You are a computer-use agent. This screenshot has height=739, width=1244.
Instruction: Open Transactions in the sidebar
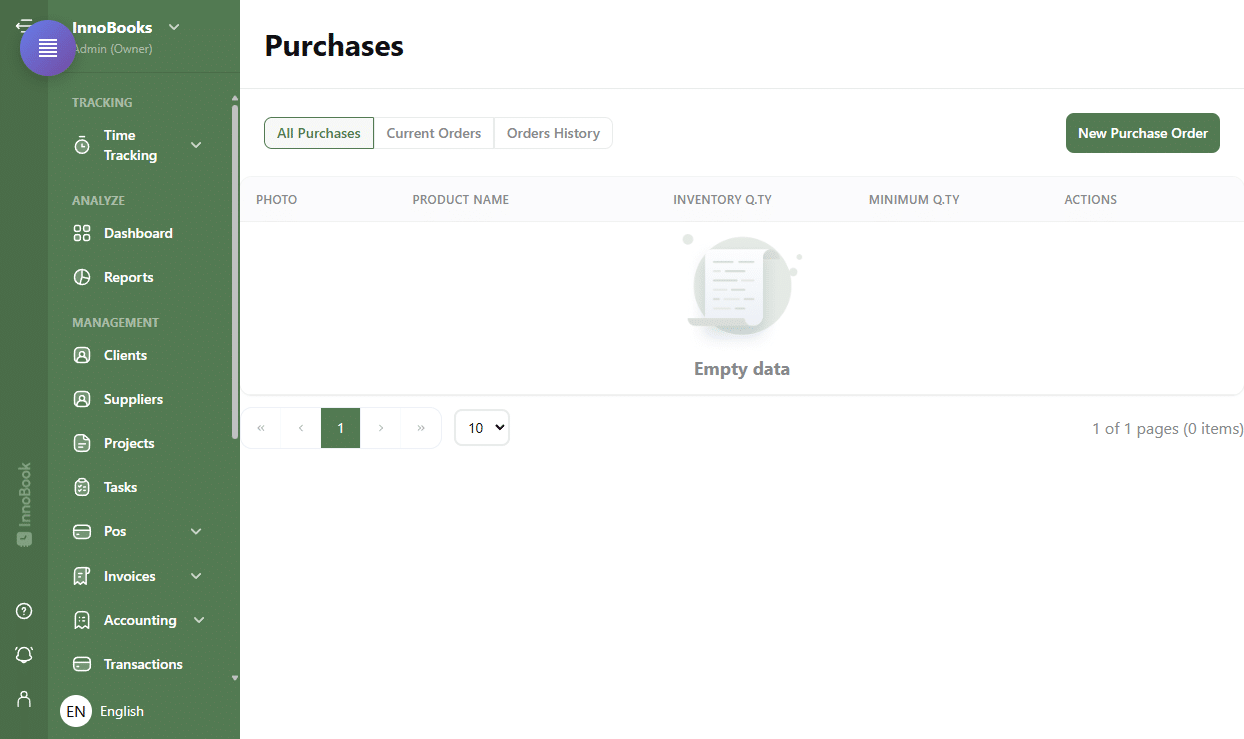143,664
